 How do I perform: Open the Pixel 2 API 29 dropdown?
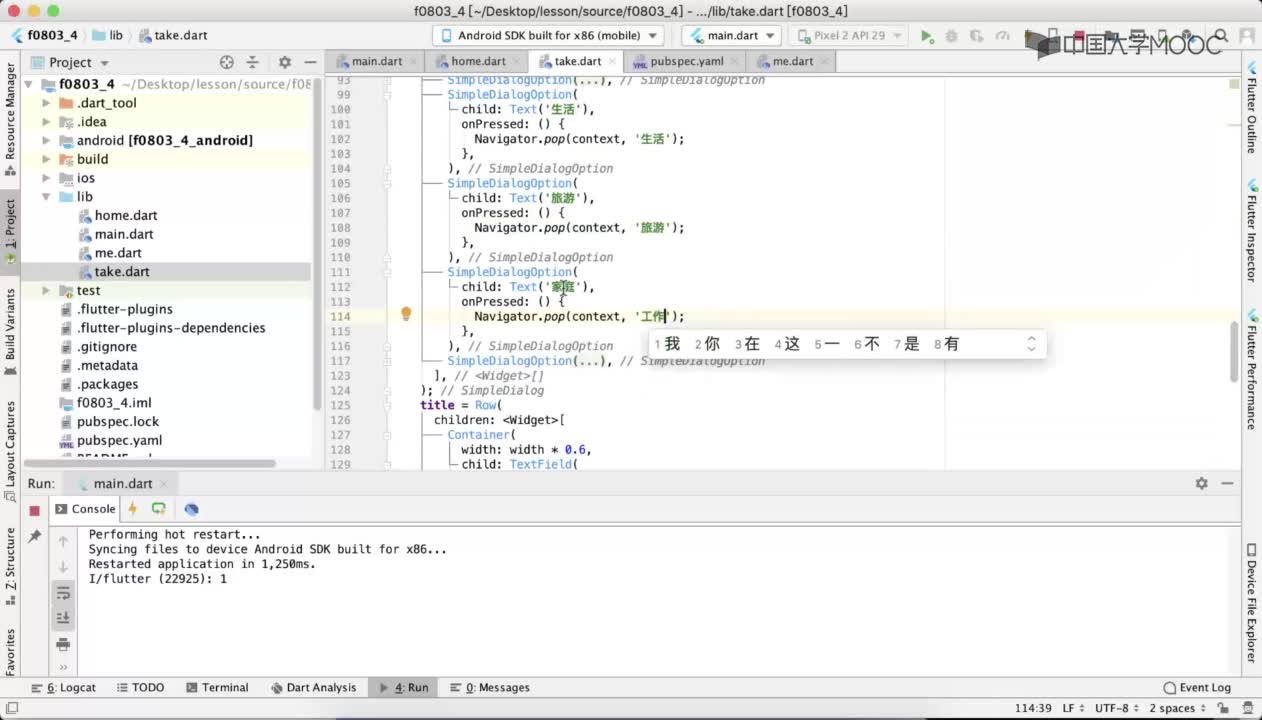coord(849,35)
